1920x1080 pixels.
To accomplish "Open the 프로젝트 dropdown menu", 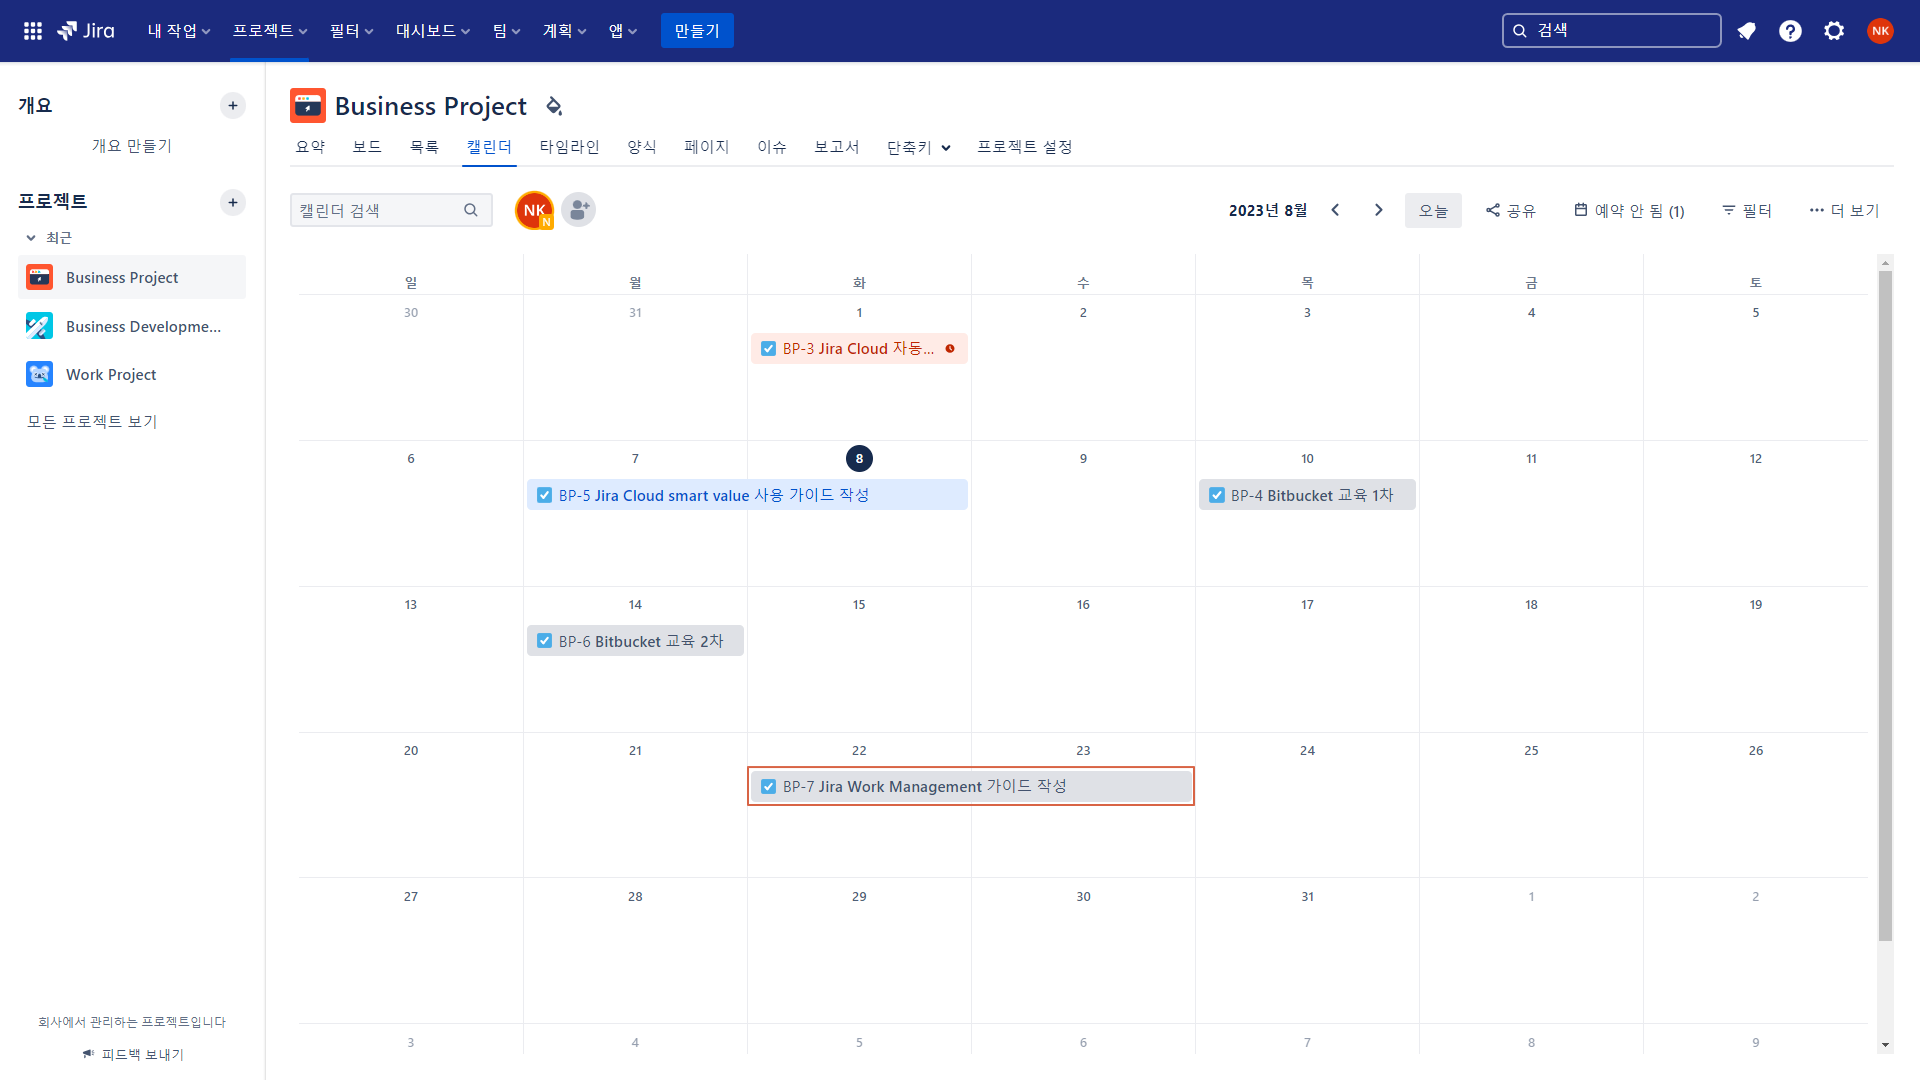I will (270, 31).
